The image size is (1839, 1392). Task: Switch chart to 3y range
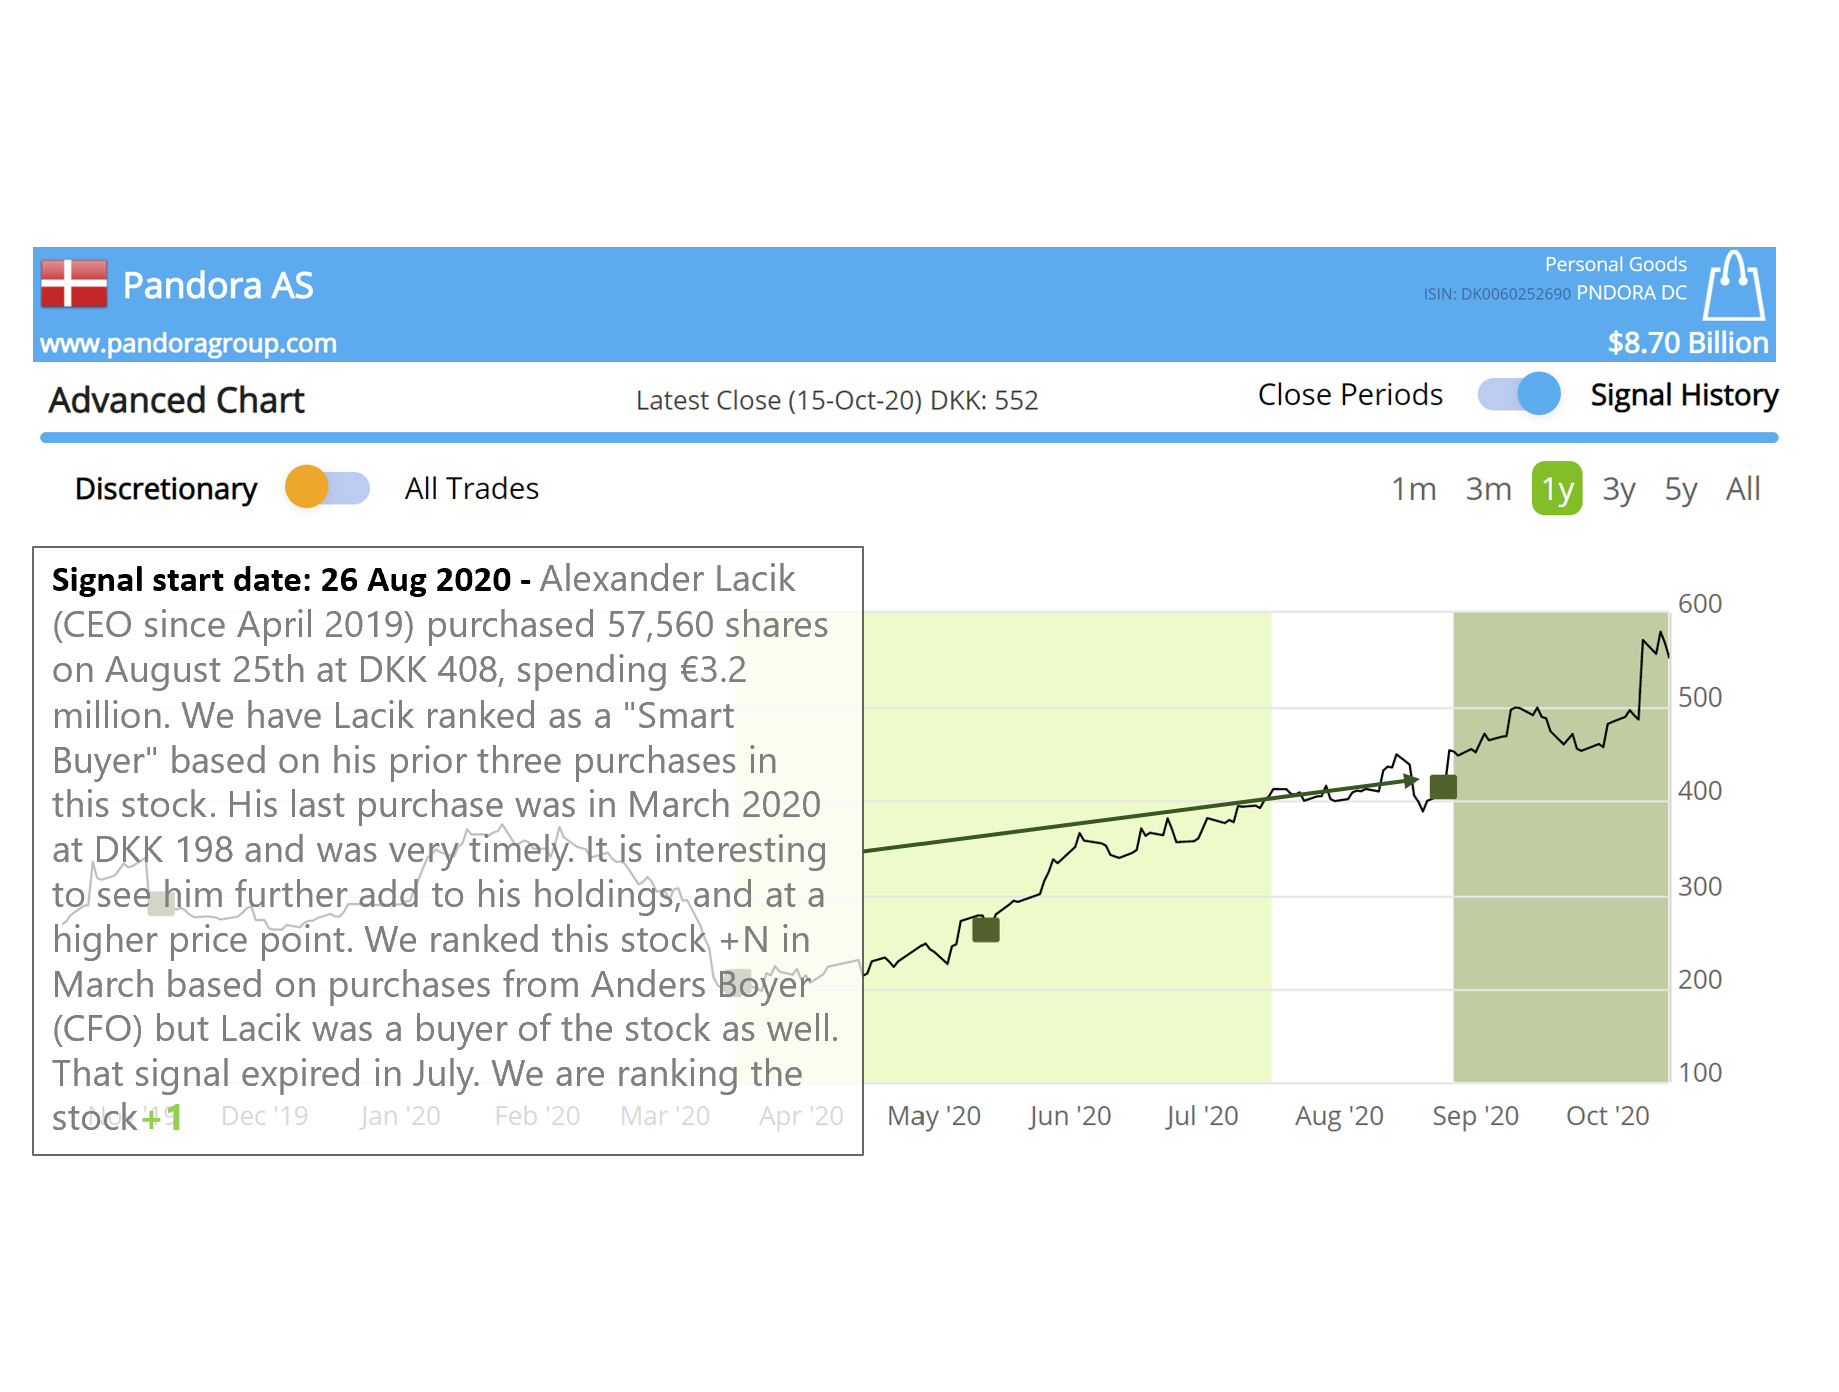1619,489
